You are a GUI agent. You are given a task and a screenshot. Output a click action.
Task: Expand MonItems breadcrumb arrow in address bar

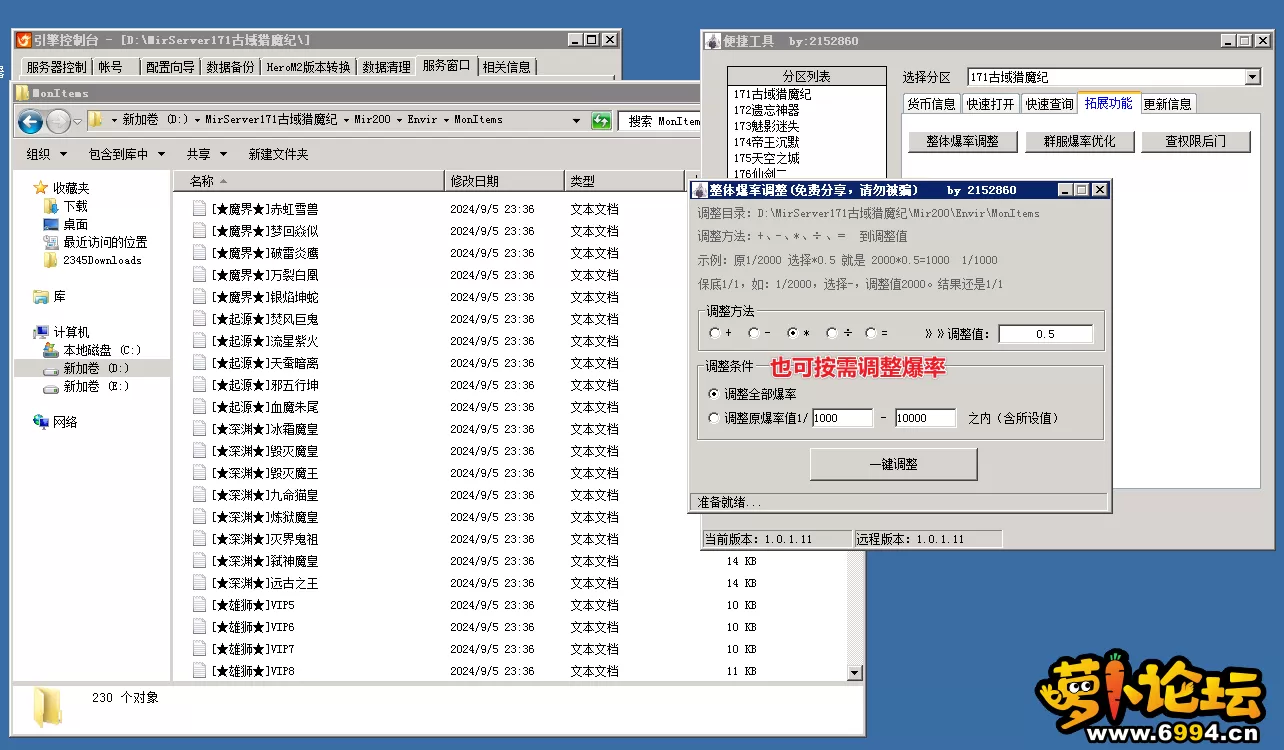(512, 120)
